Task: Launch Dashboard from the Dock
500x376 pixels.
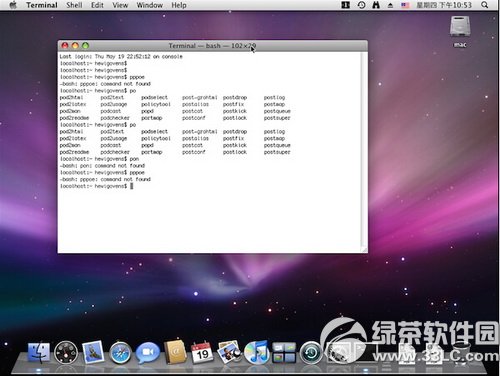Action: point(66,353)
